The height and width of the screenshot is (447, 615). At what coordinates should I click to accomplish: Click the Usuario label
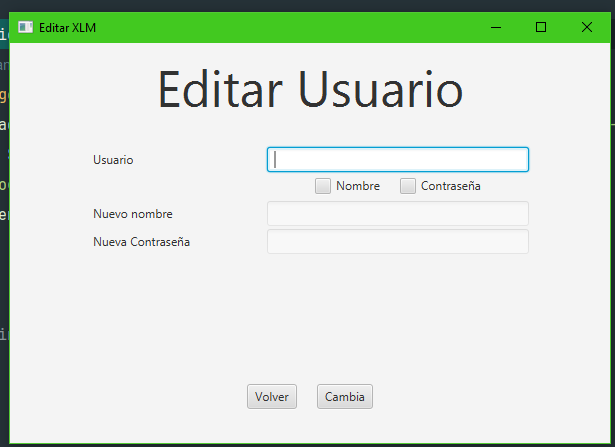(x=113, y=160)
